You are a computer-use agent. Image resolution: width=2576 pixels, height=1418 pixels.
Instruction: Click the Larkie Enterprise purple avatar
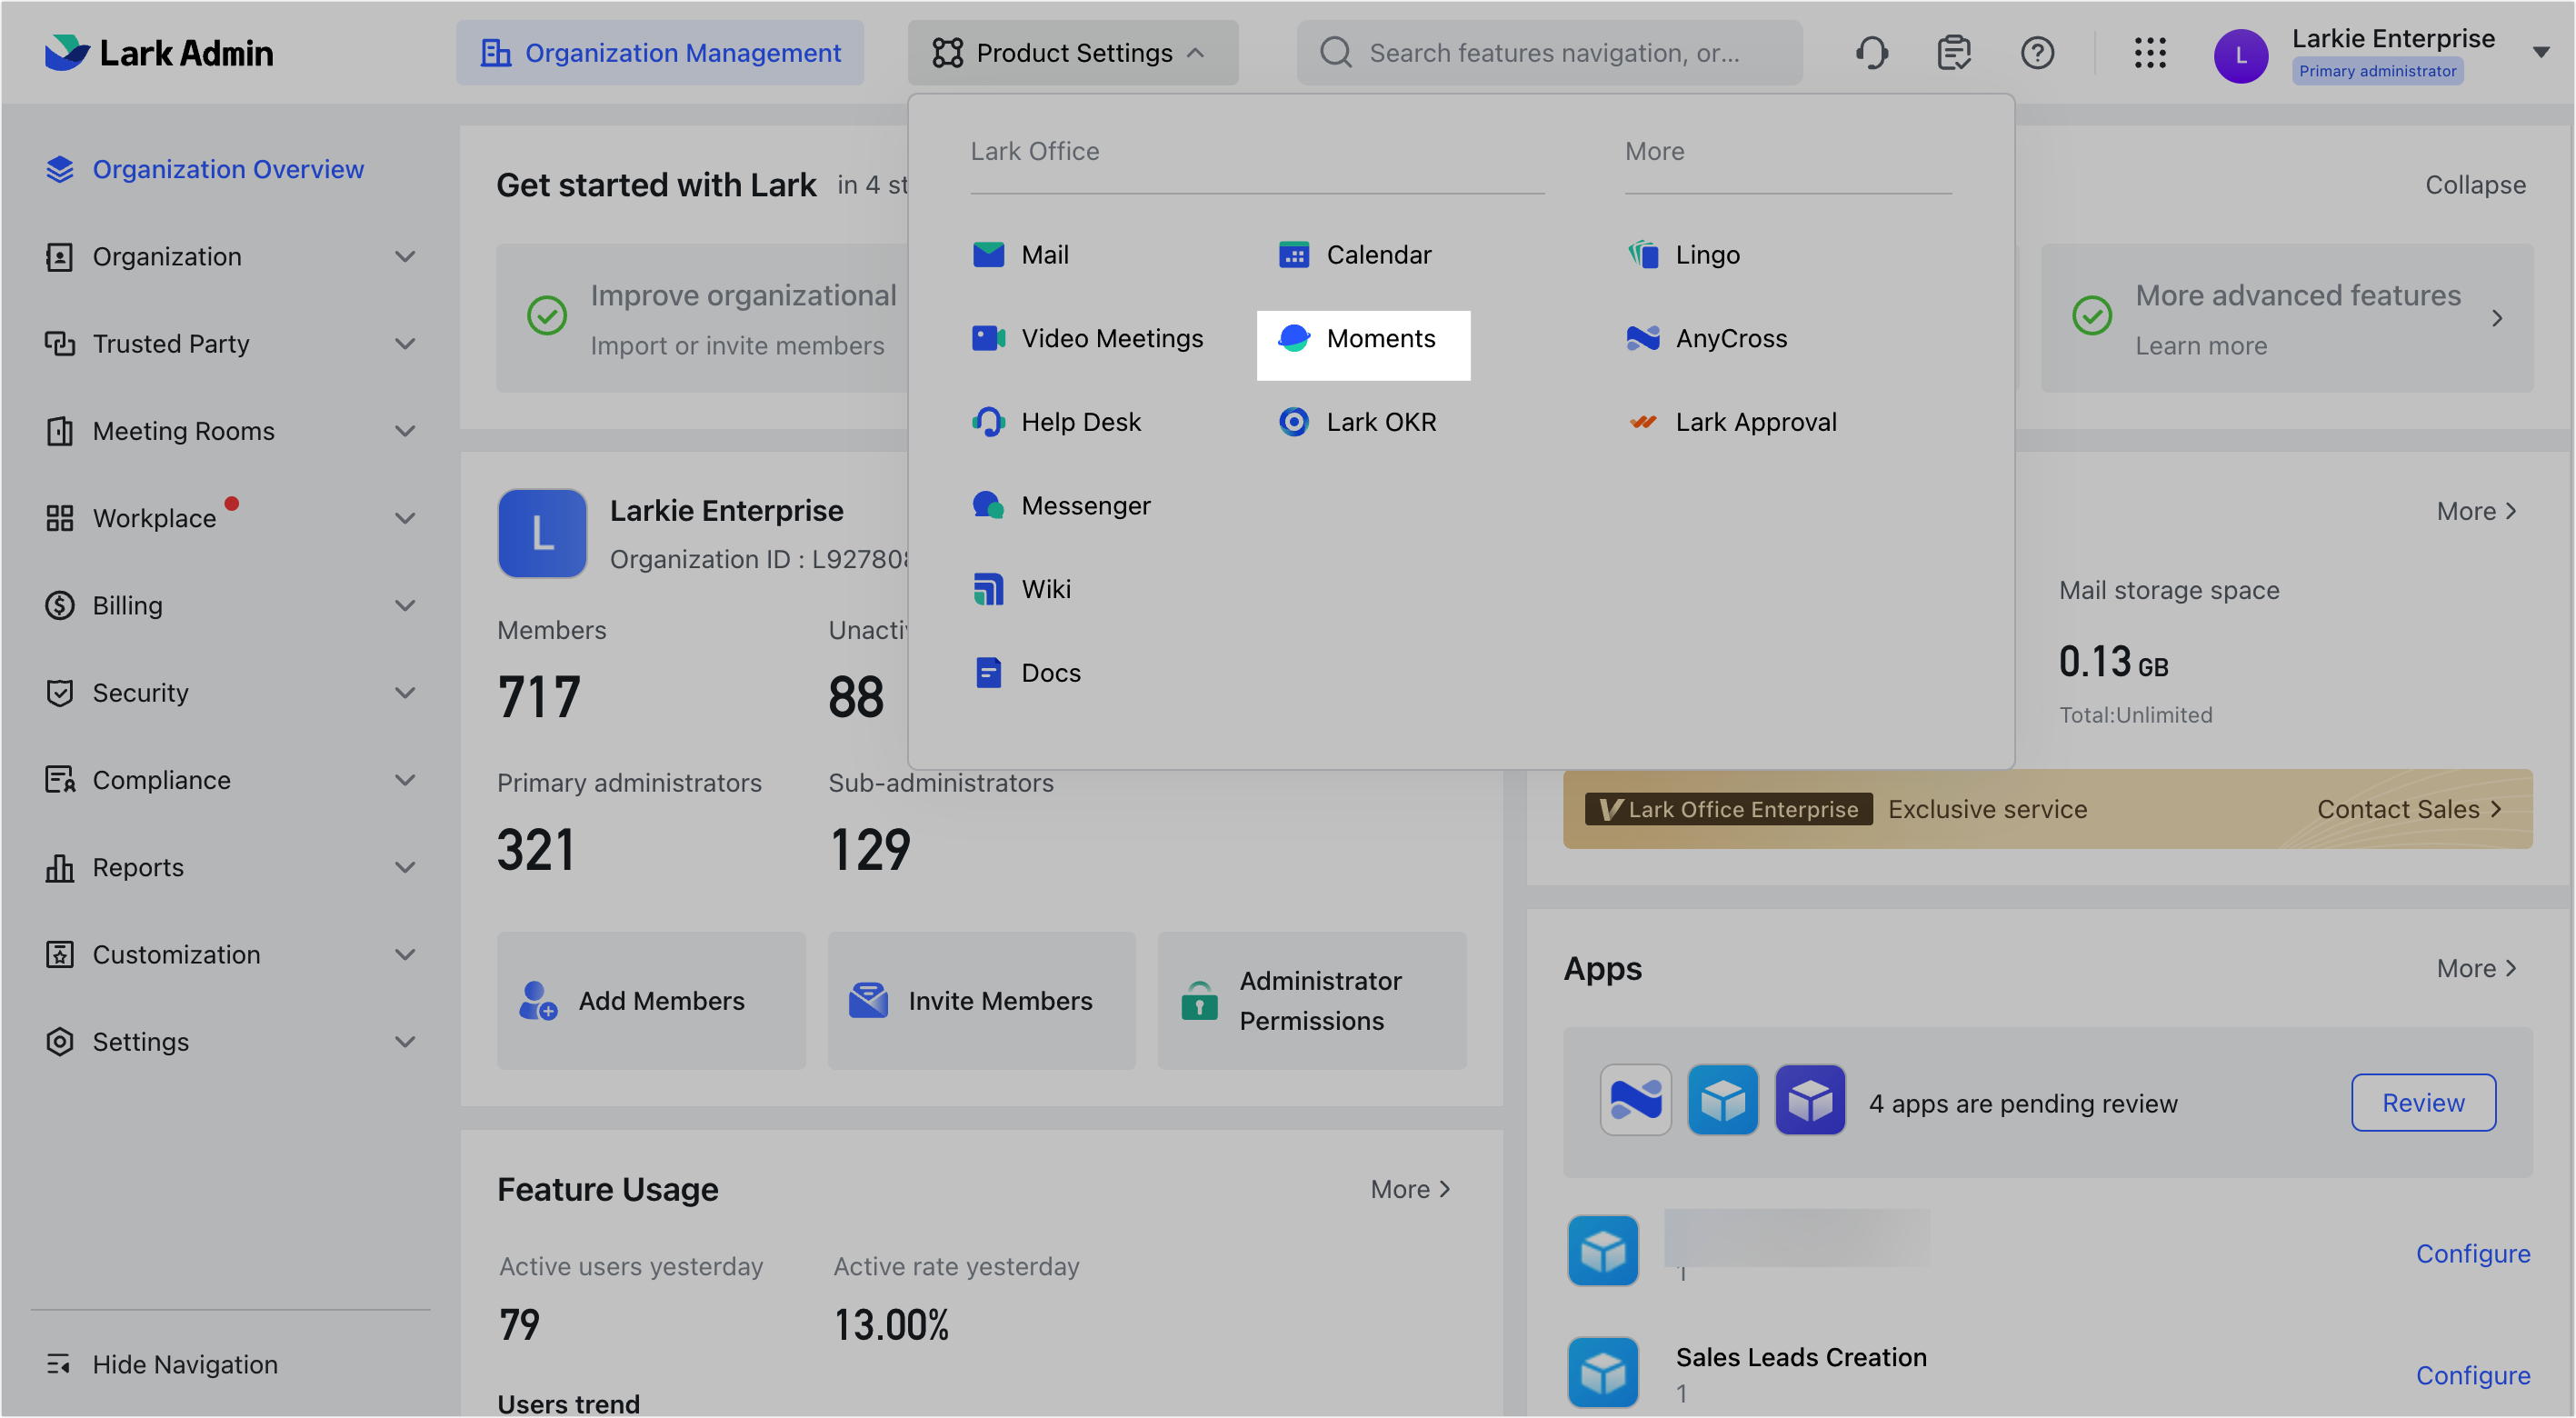[x=2240, y=56]
